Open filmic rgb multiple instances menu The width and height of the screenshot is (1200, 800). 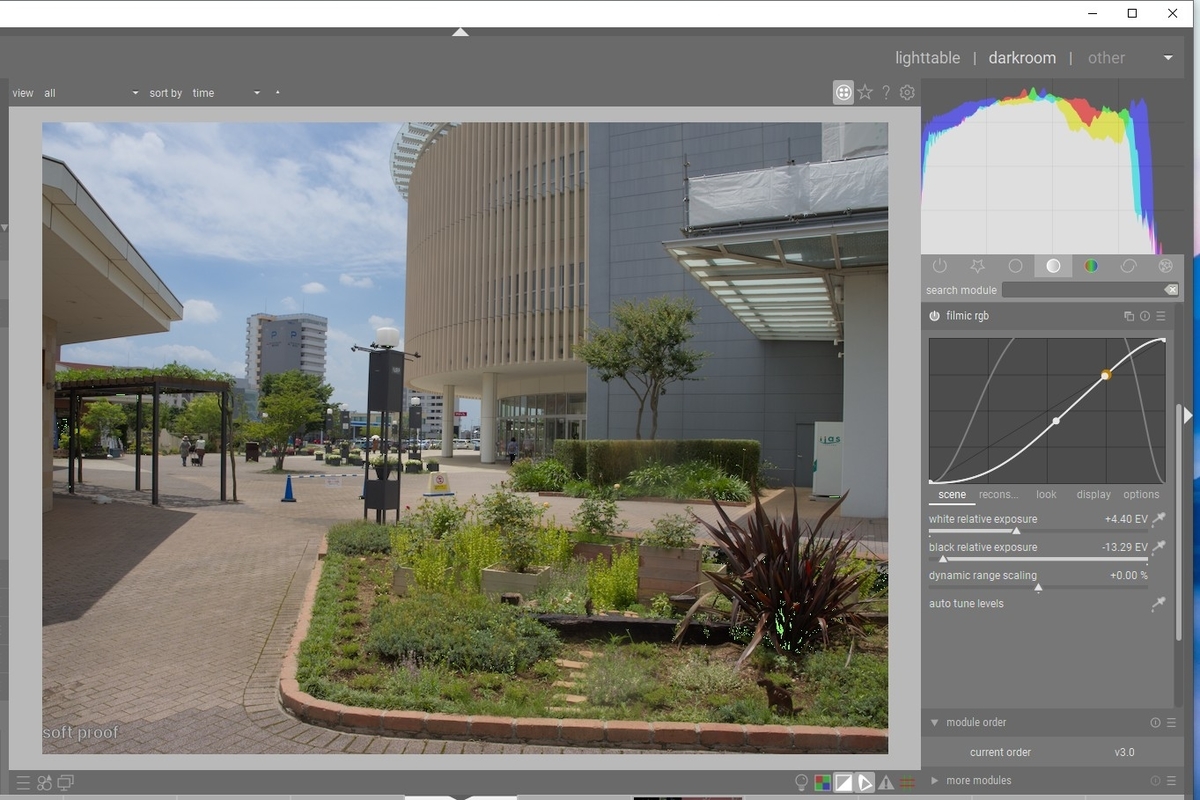[x=1129, y=316]
